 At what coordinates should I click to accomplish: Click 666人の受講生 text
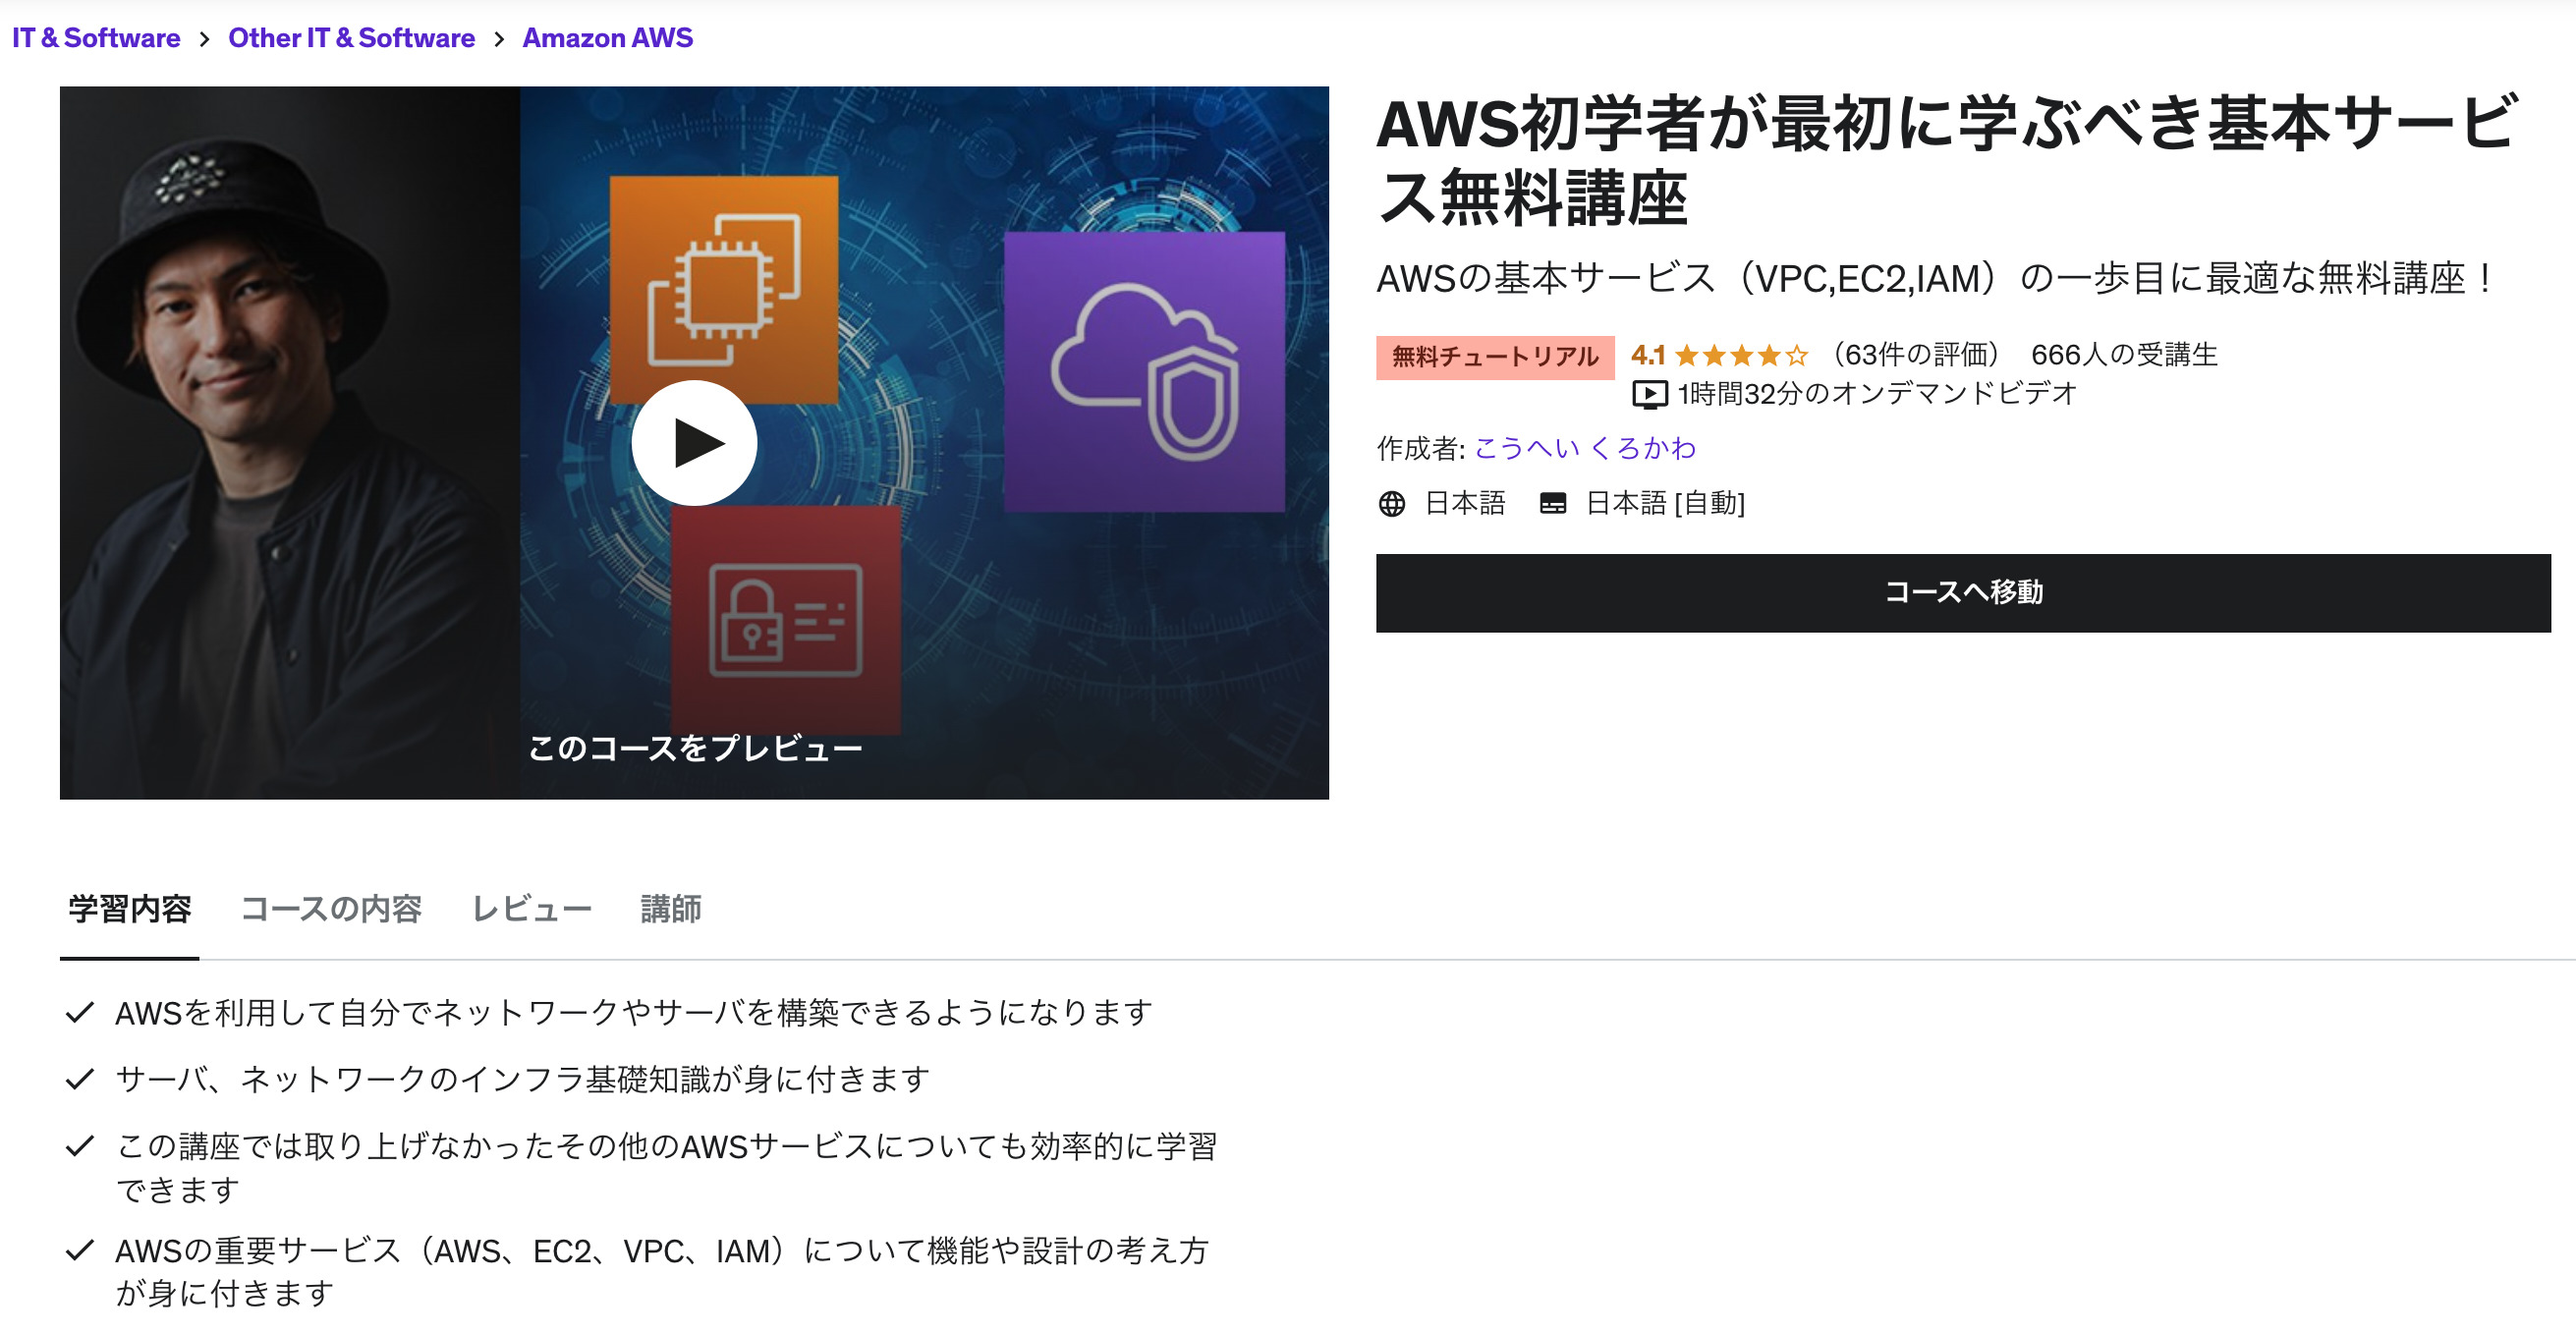(2124, 355)
